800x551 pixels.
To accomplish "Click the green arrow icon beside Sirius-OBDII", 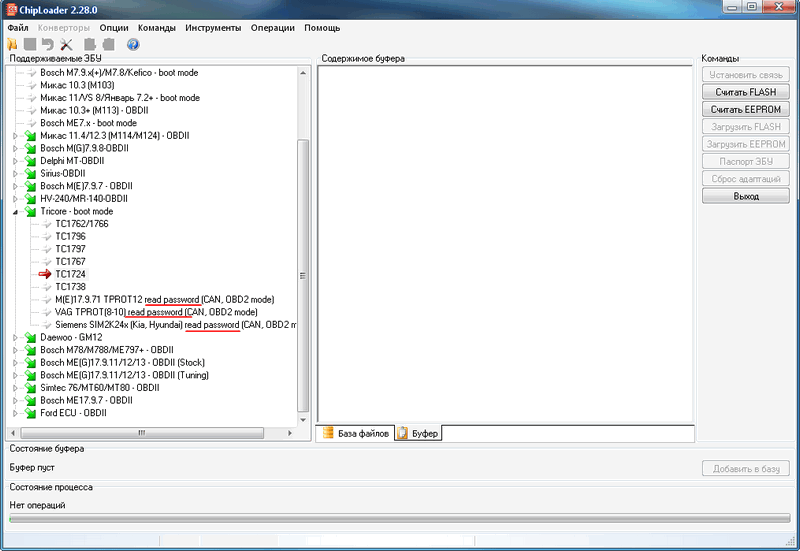I will point(30,173).
